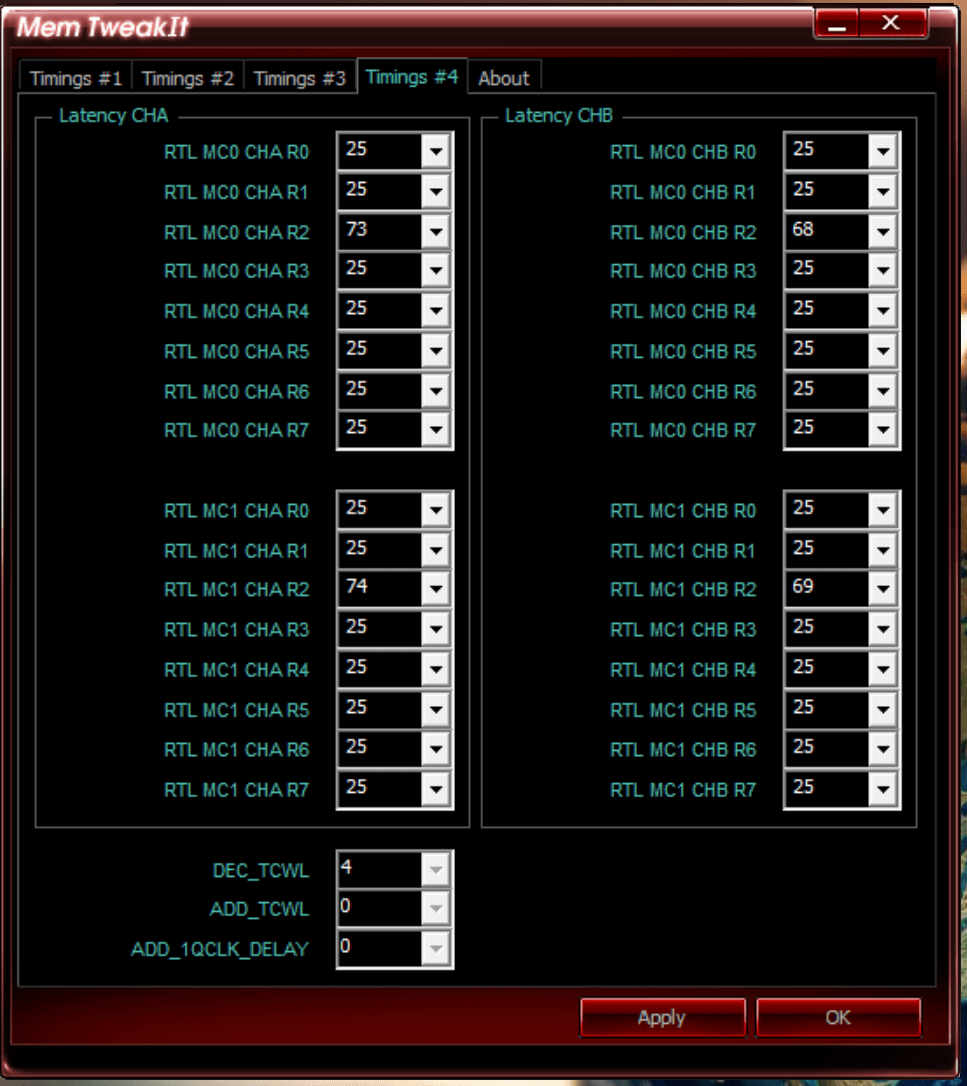Open RTL MC0 CHB R3 dropdown arrow
967x1086 pixels.
tap(883, 270)
